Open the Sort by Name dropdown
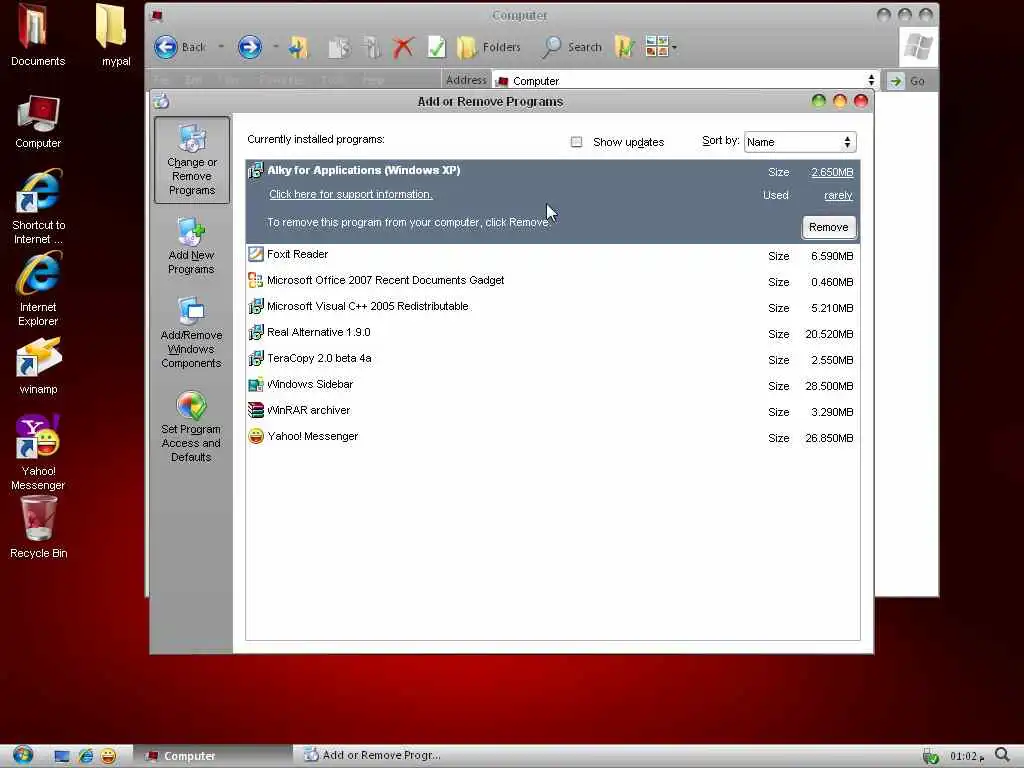Image resolution: width=1024 pixels, height=768 pixels. pyautogui.click(x=800, y=142)
